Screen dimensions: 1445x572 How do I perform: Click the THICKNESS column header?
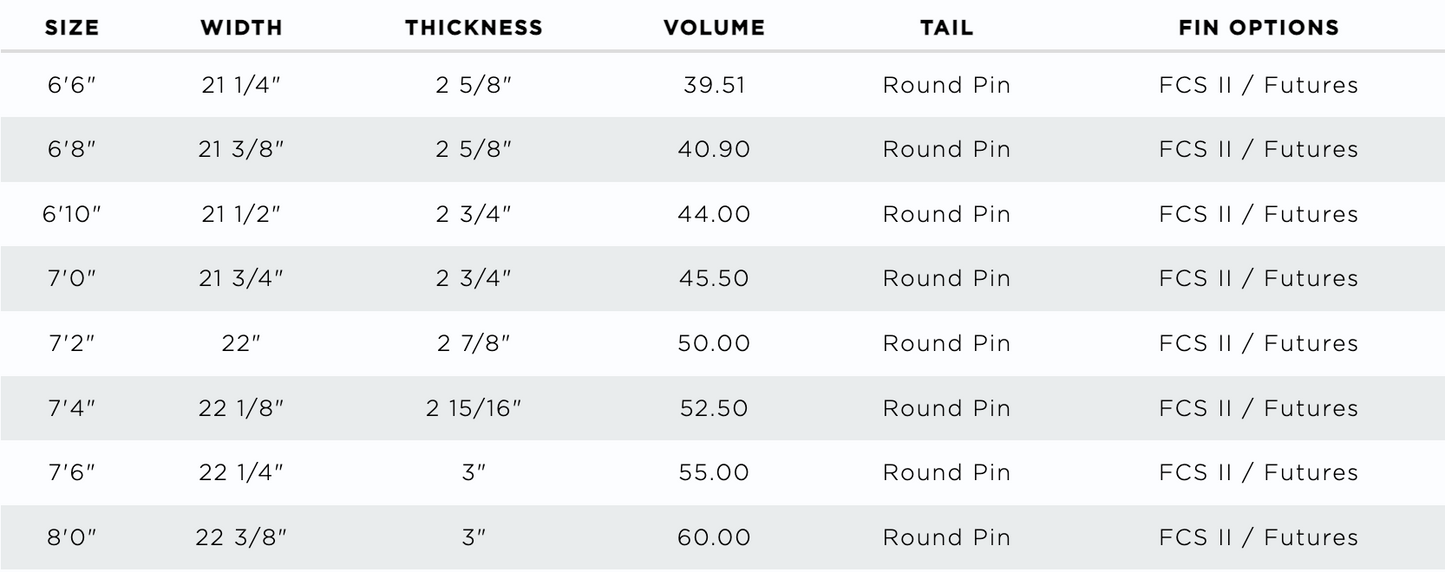click(474, 28)
